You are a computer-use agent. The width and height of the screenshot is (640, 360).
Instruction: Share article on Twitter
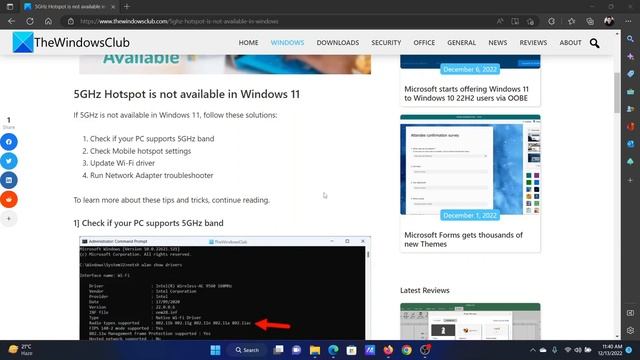[9, 161]
